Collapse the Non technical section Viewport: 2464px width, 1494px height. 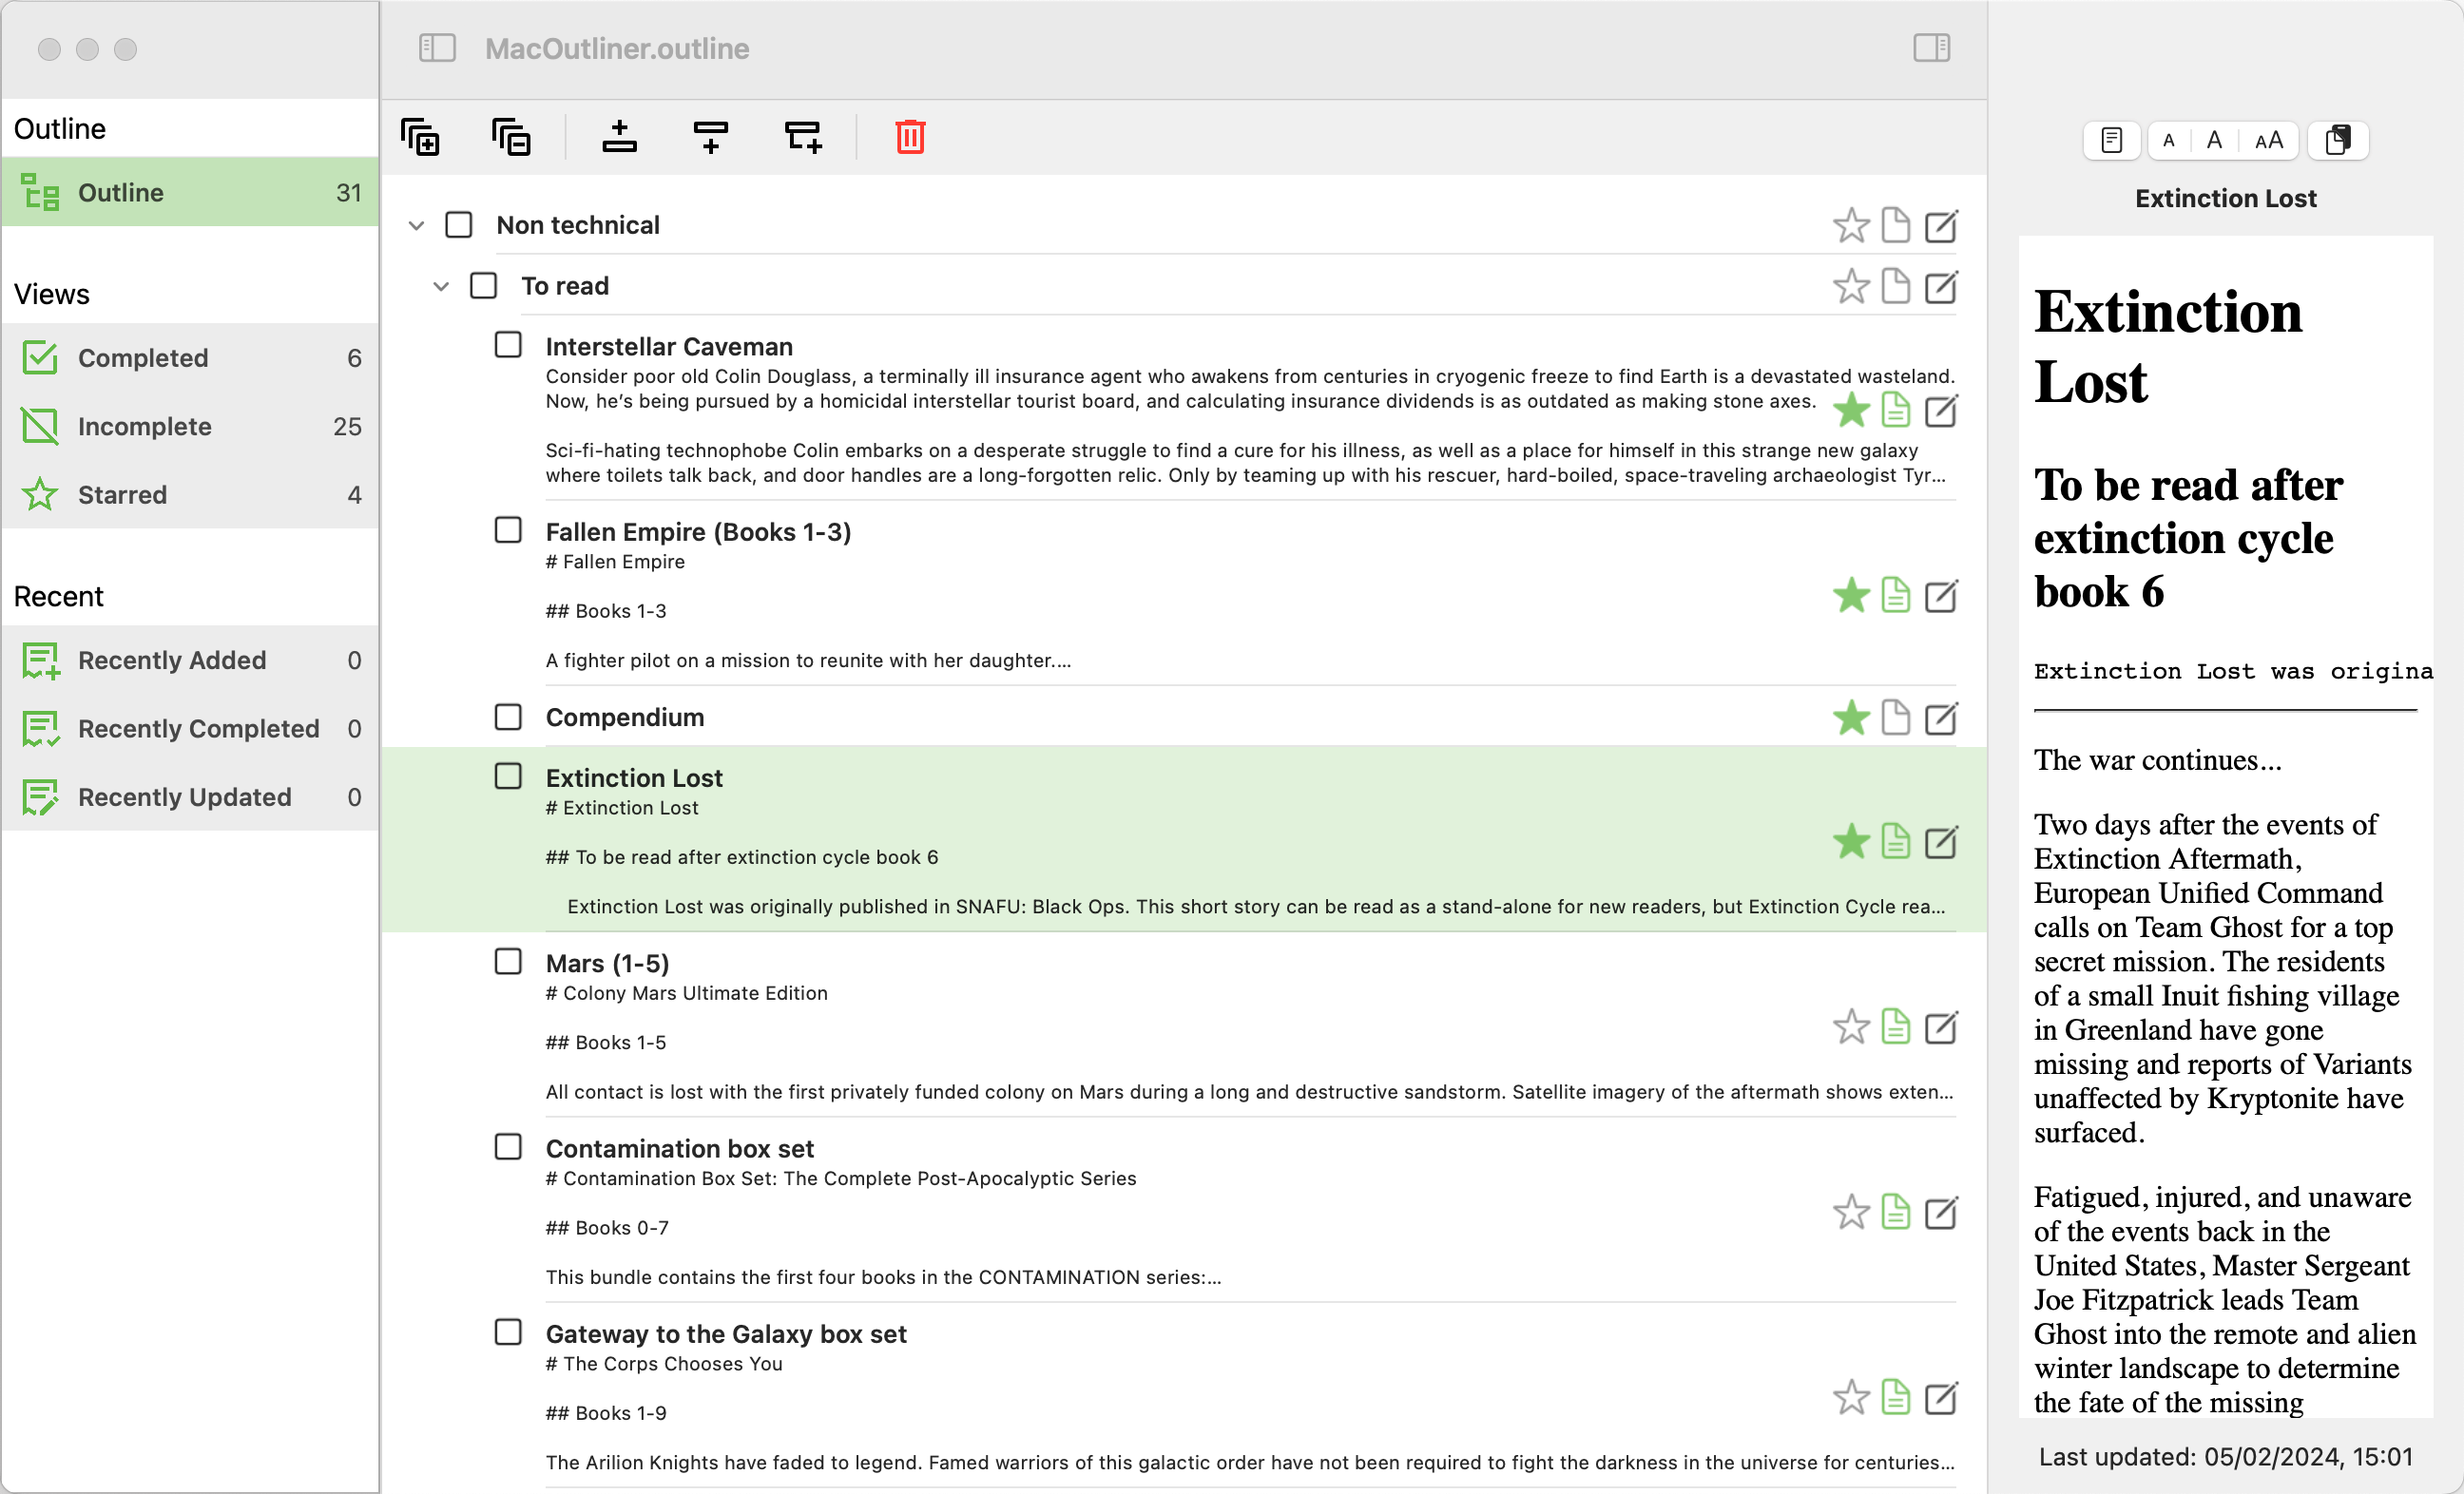(417, 223)
